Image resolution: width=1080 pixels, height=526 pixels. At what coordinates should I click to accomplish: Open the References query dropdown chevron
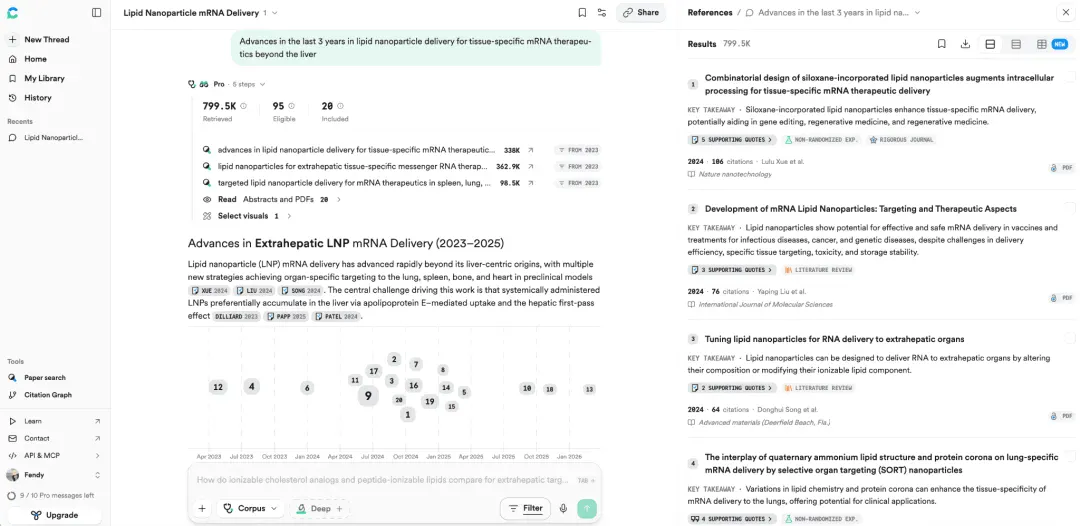click(917, 12)
